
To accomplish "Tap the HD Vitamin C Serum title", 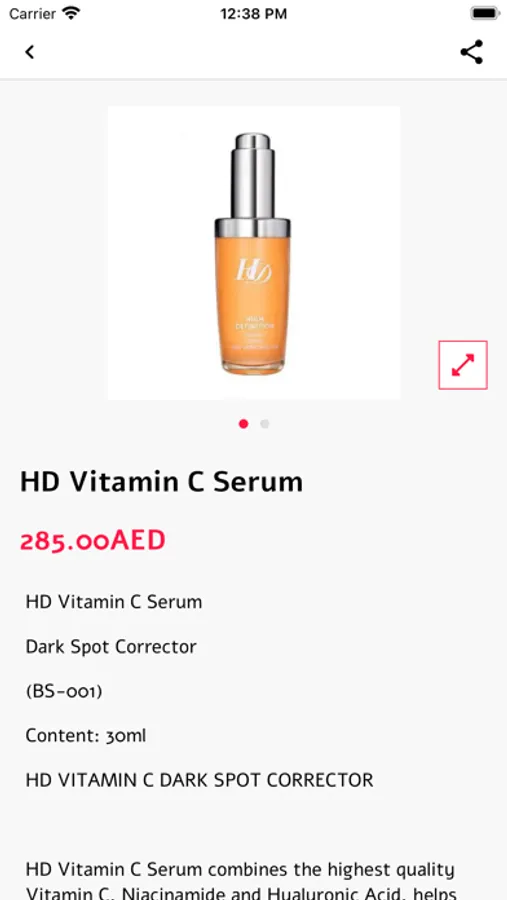I will point(161,482).
